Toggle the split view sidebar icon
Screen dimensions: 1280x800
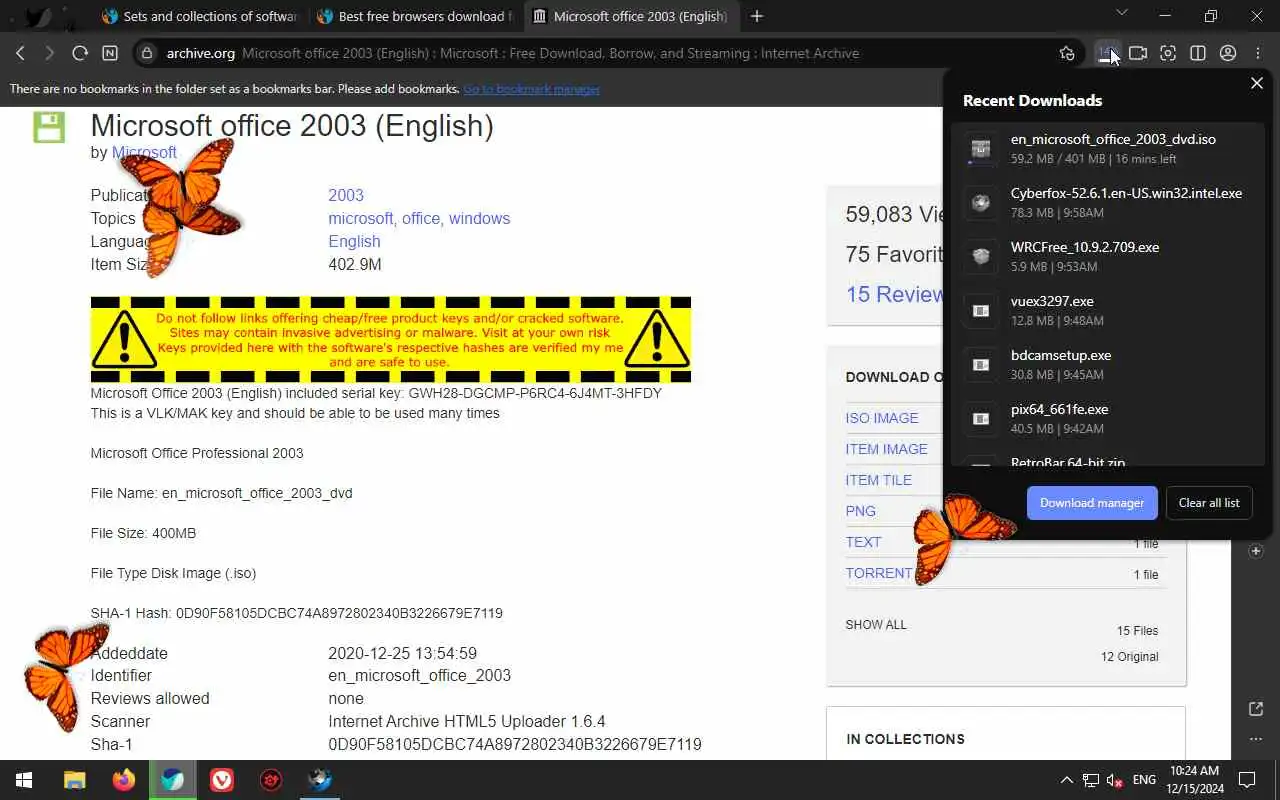tap(1198, 53)
